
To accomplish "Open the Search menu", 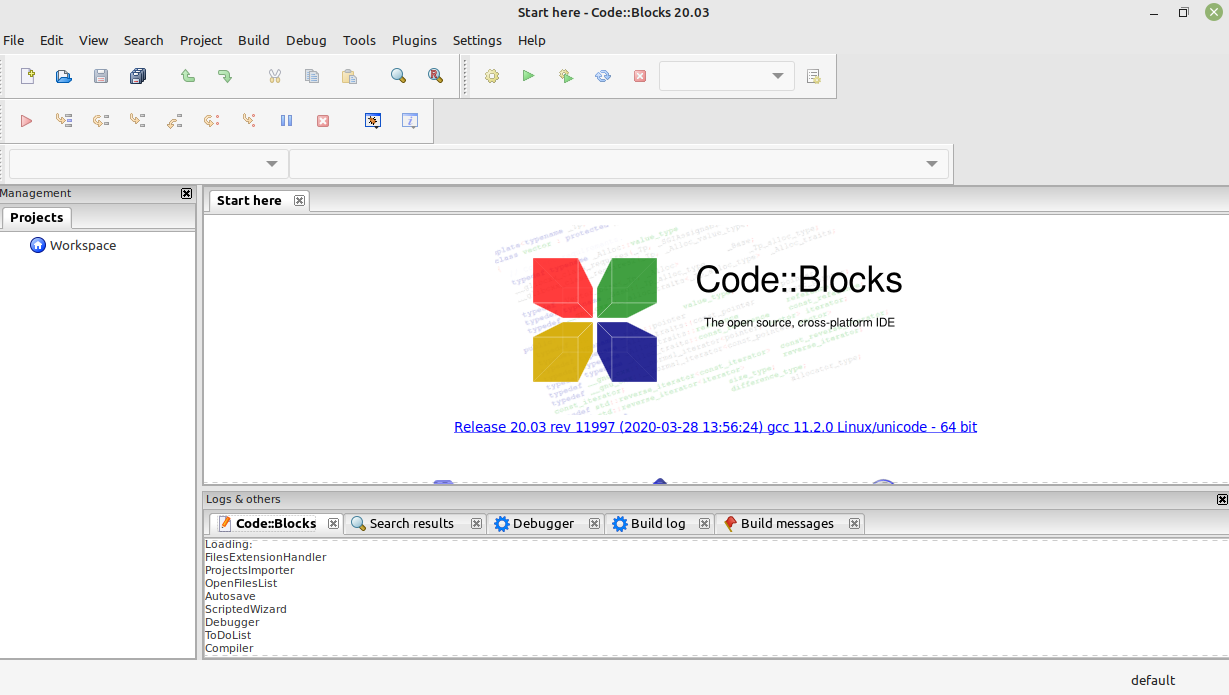I will [143, 40].
